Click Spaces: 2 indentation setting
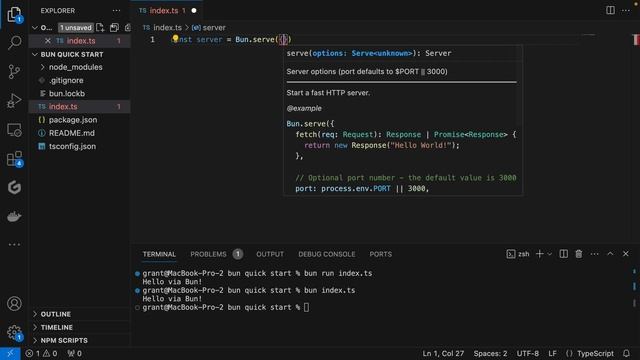The width and height of the screenshot is (640, 360). (x=490, y=353)
